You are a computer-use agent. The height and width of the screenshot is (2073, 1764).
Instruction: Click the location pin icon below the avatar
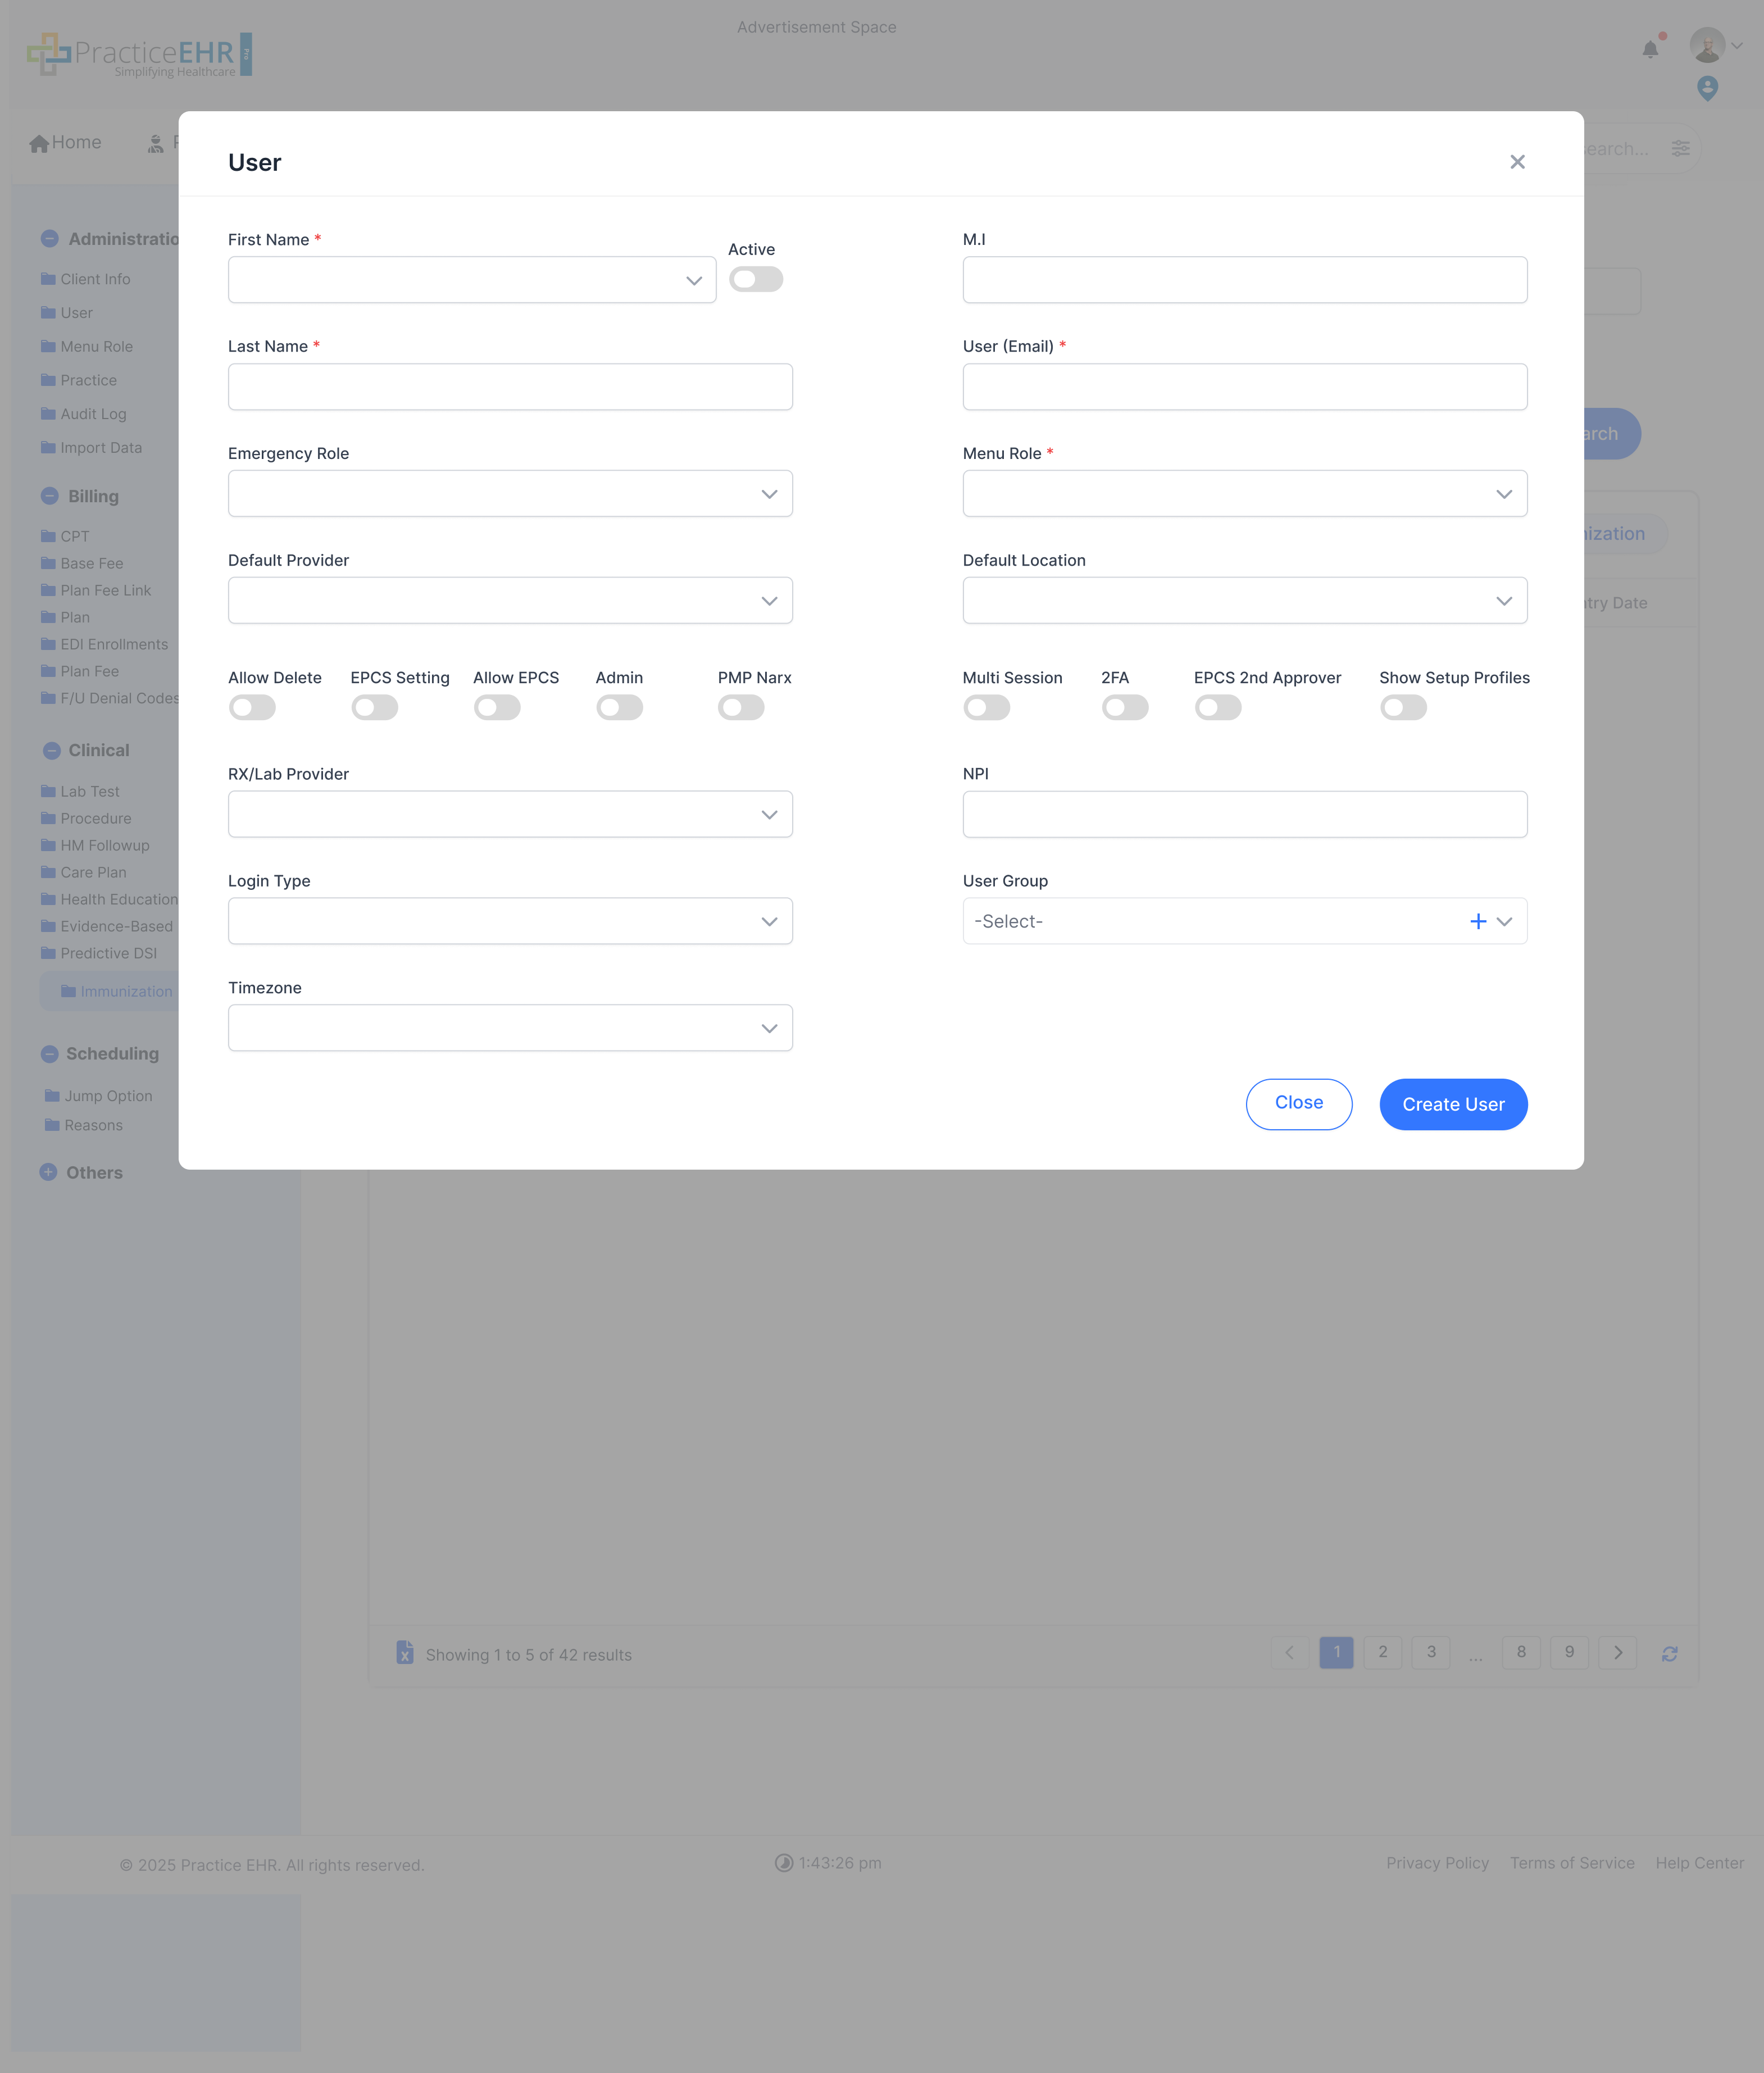pyautogui.click(x=1708, y=89)
